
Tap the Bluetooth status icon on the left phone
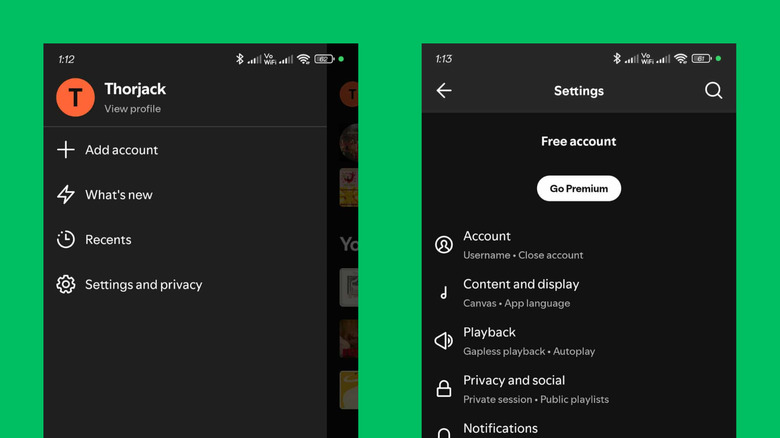240,59
